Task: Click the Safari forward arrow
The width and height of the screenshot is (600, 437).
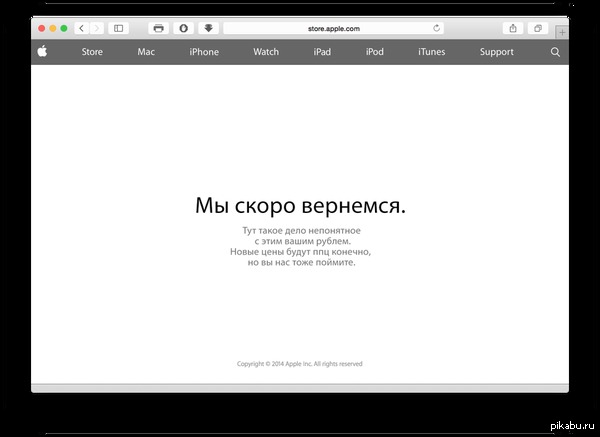Action: tap(97, 29)
